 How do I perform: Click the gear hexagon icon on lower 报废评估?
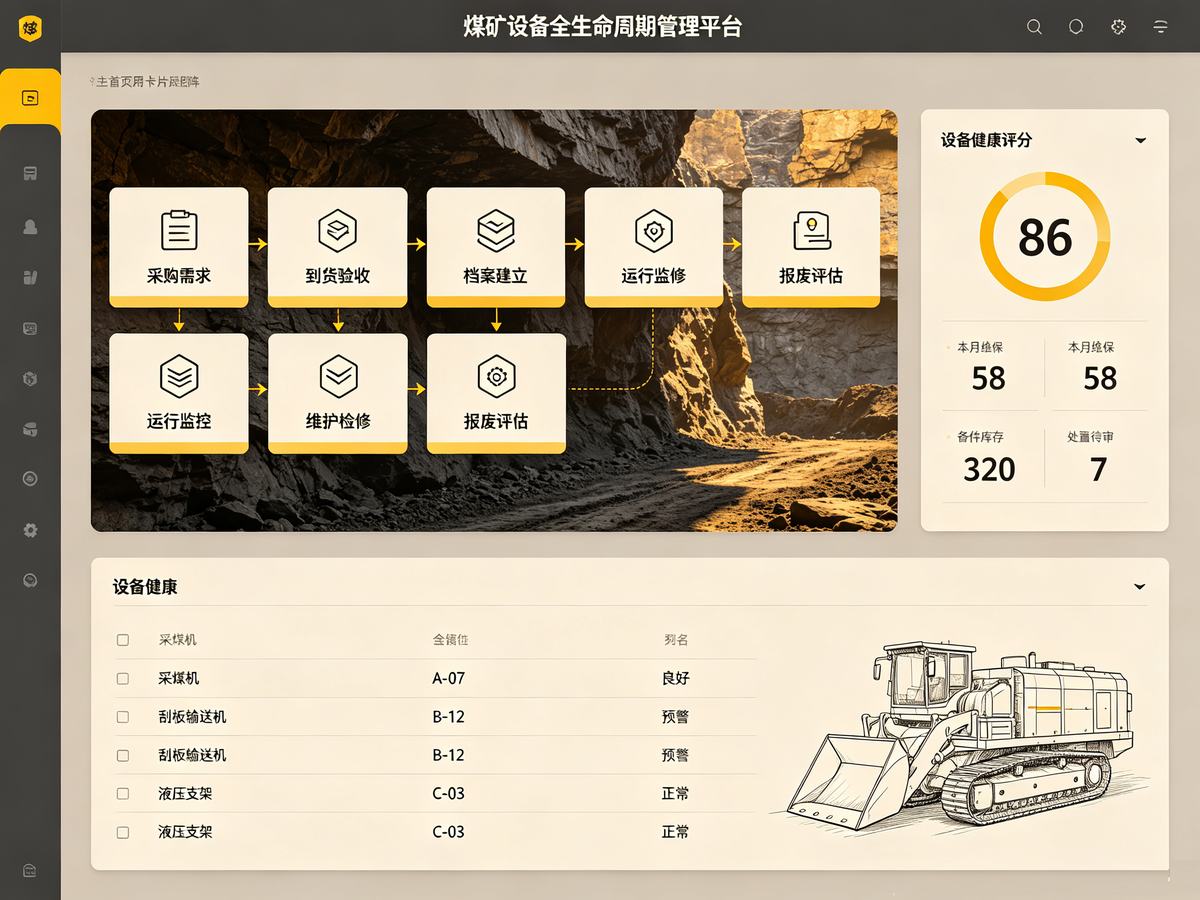pyautogui.click(x=496, y=376)
